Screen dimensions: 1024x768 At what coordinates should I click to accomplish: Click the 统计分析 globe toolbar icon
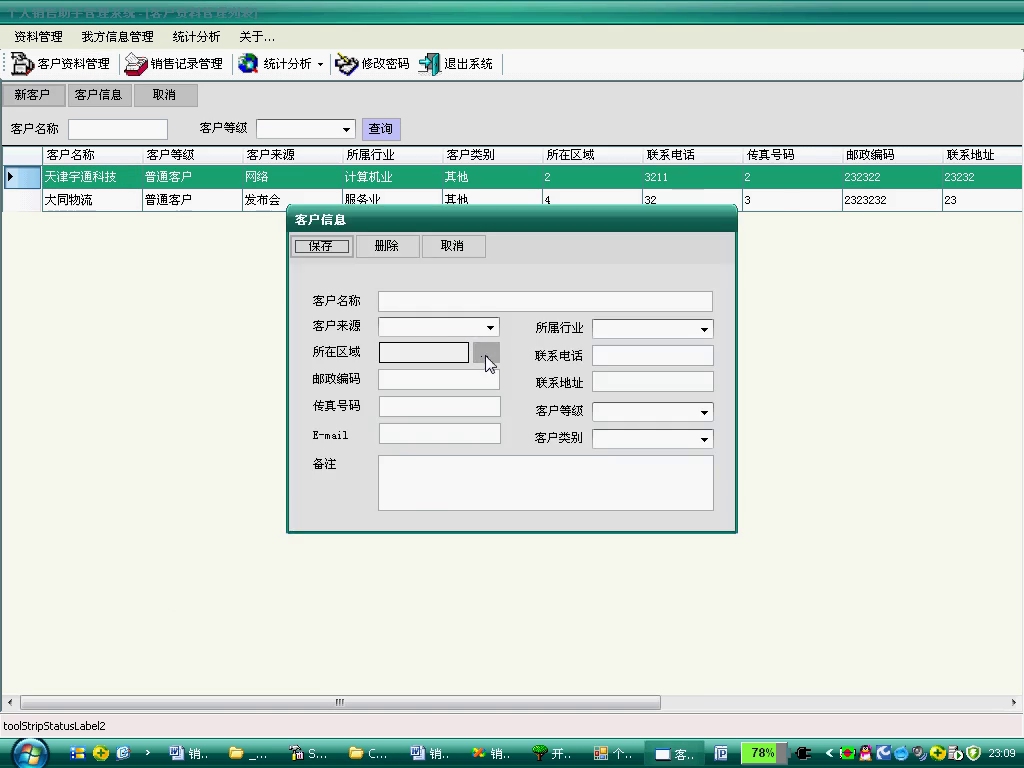point(248,63)
